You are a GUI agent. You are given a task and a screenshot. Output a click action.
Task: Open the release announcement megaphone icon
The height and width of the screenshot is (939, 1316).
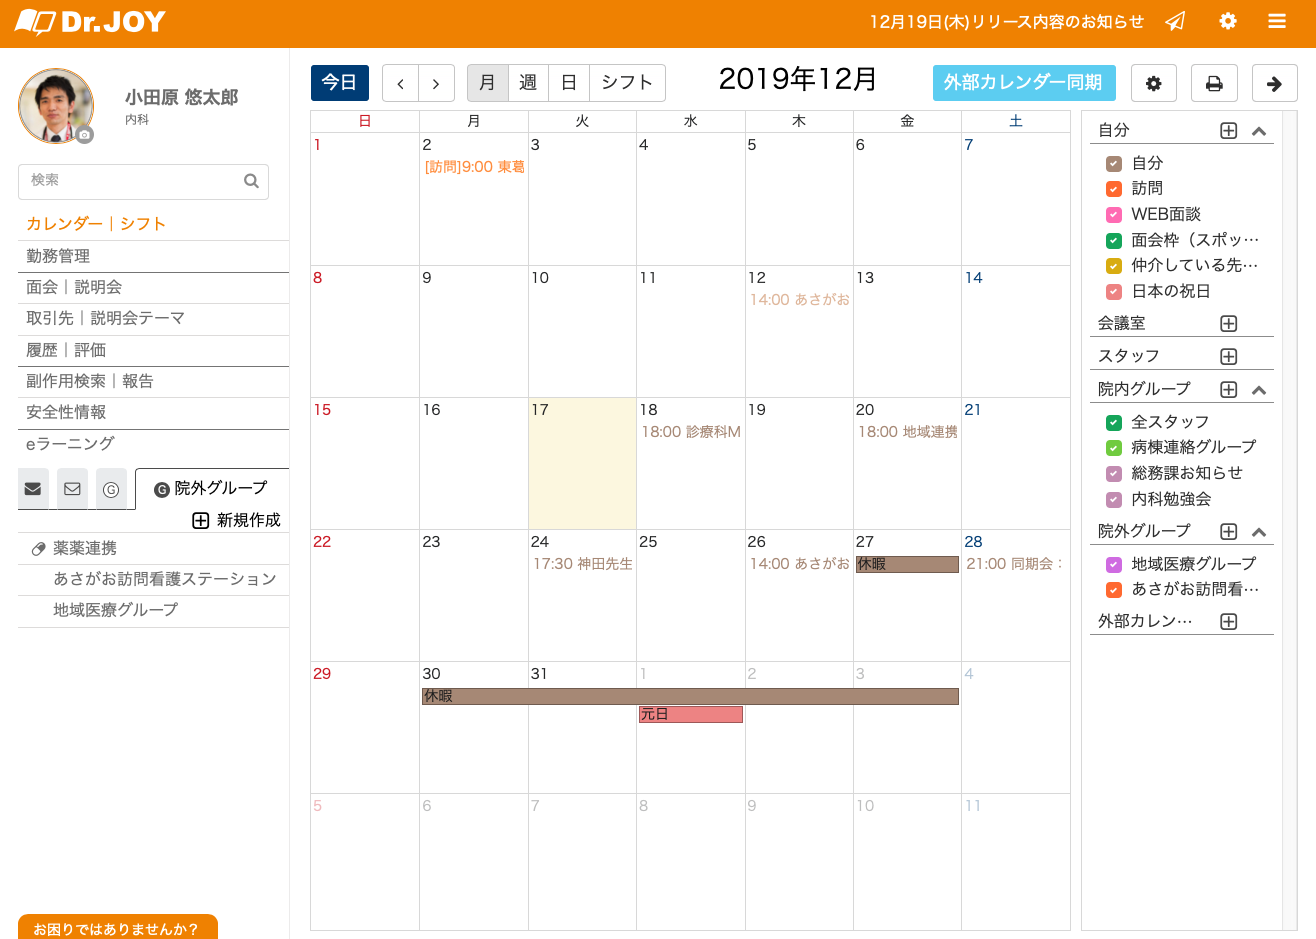(1176, 21)
